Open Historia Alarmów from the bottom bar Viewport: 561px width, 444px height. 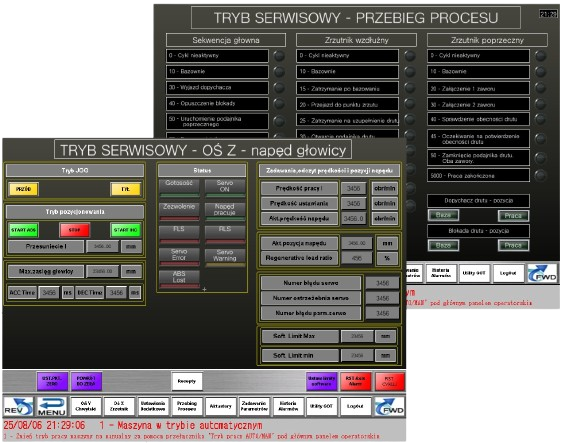[x=288, y=406]
